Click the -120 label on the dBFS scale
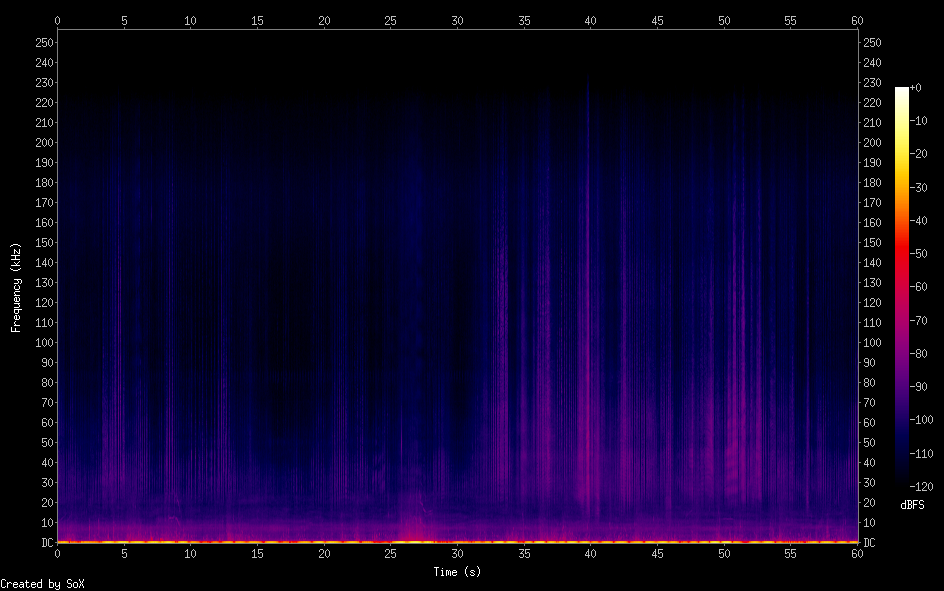The image size is (944, 591). click(x=924, y=487)
